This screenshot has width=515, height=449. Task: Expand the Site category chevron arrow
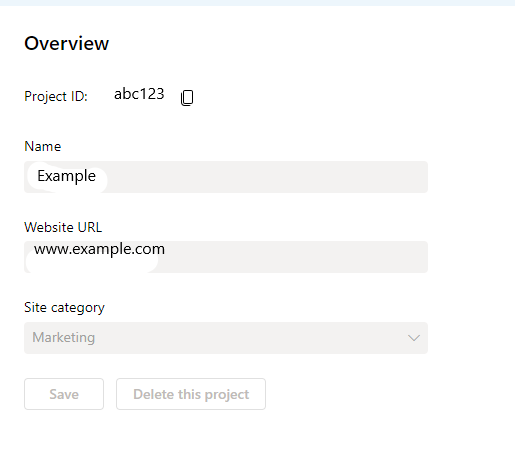coord(414,338)
